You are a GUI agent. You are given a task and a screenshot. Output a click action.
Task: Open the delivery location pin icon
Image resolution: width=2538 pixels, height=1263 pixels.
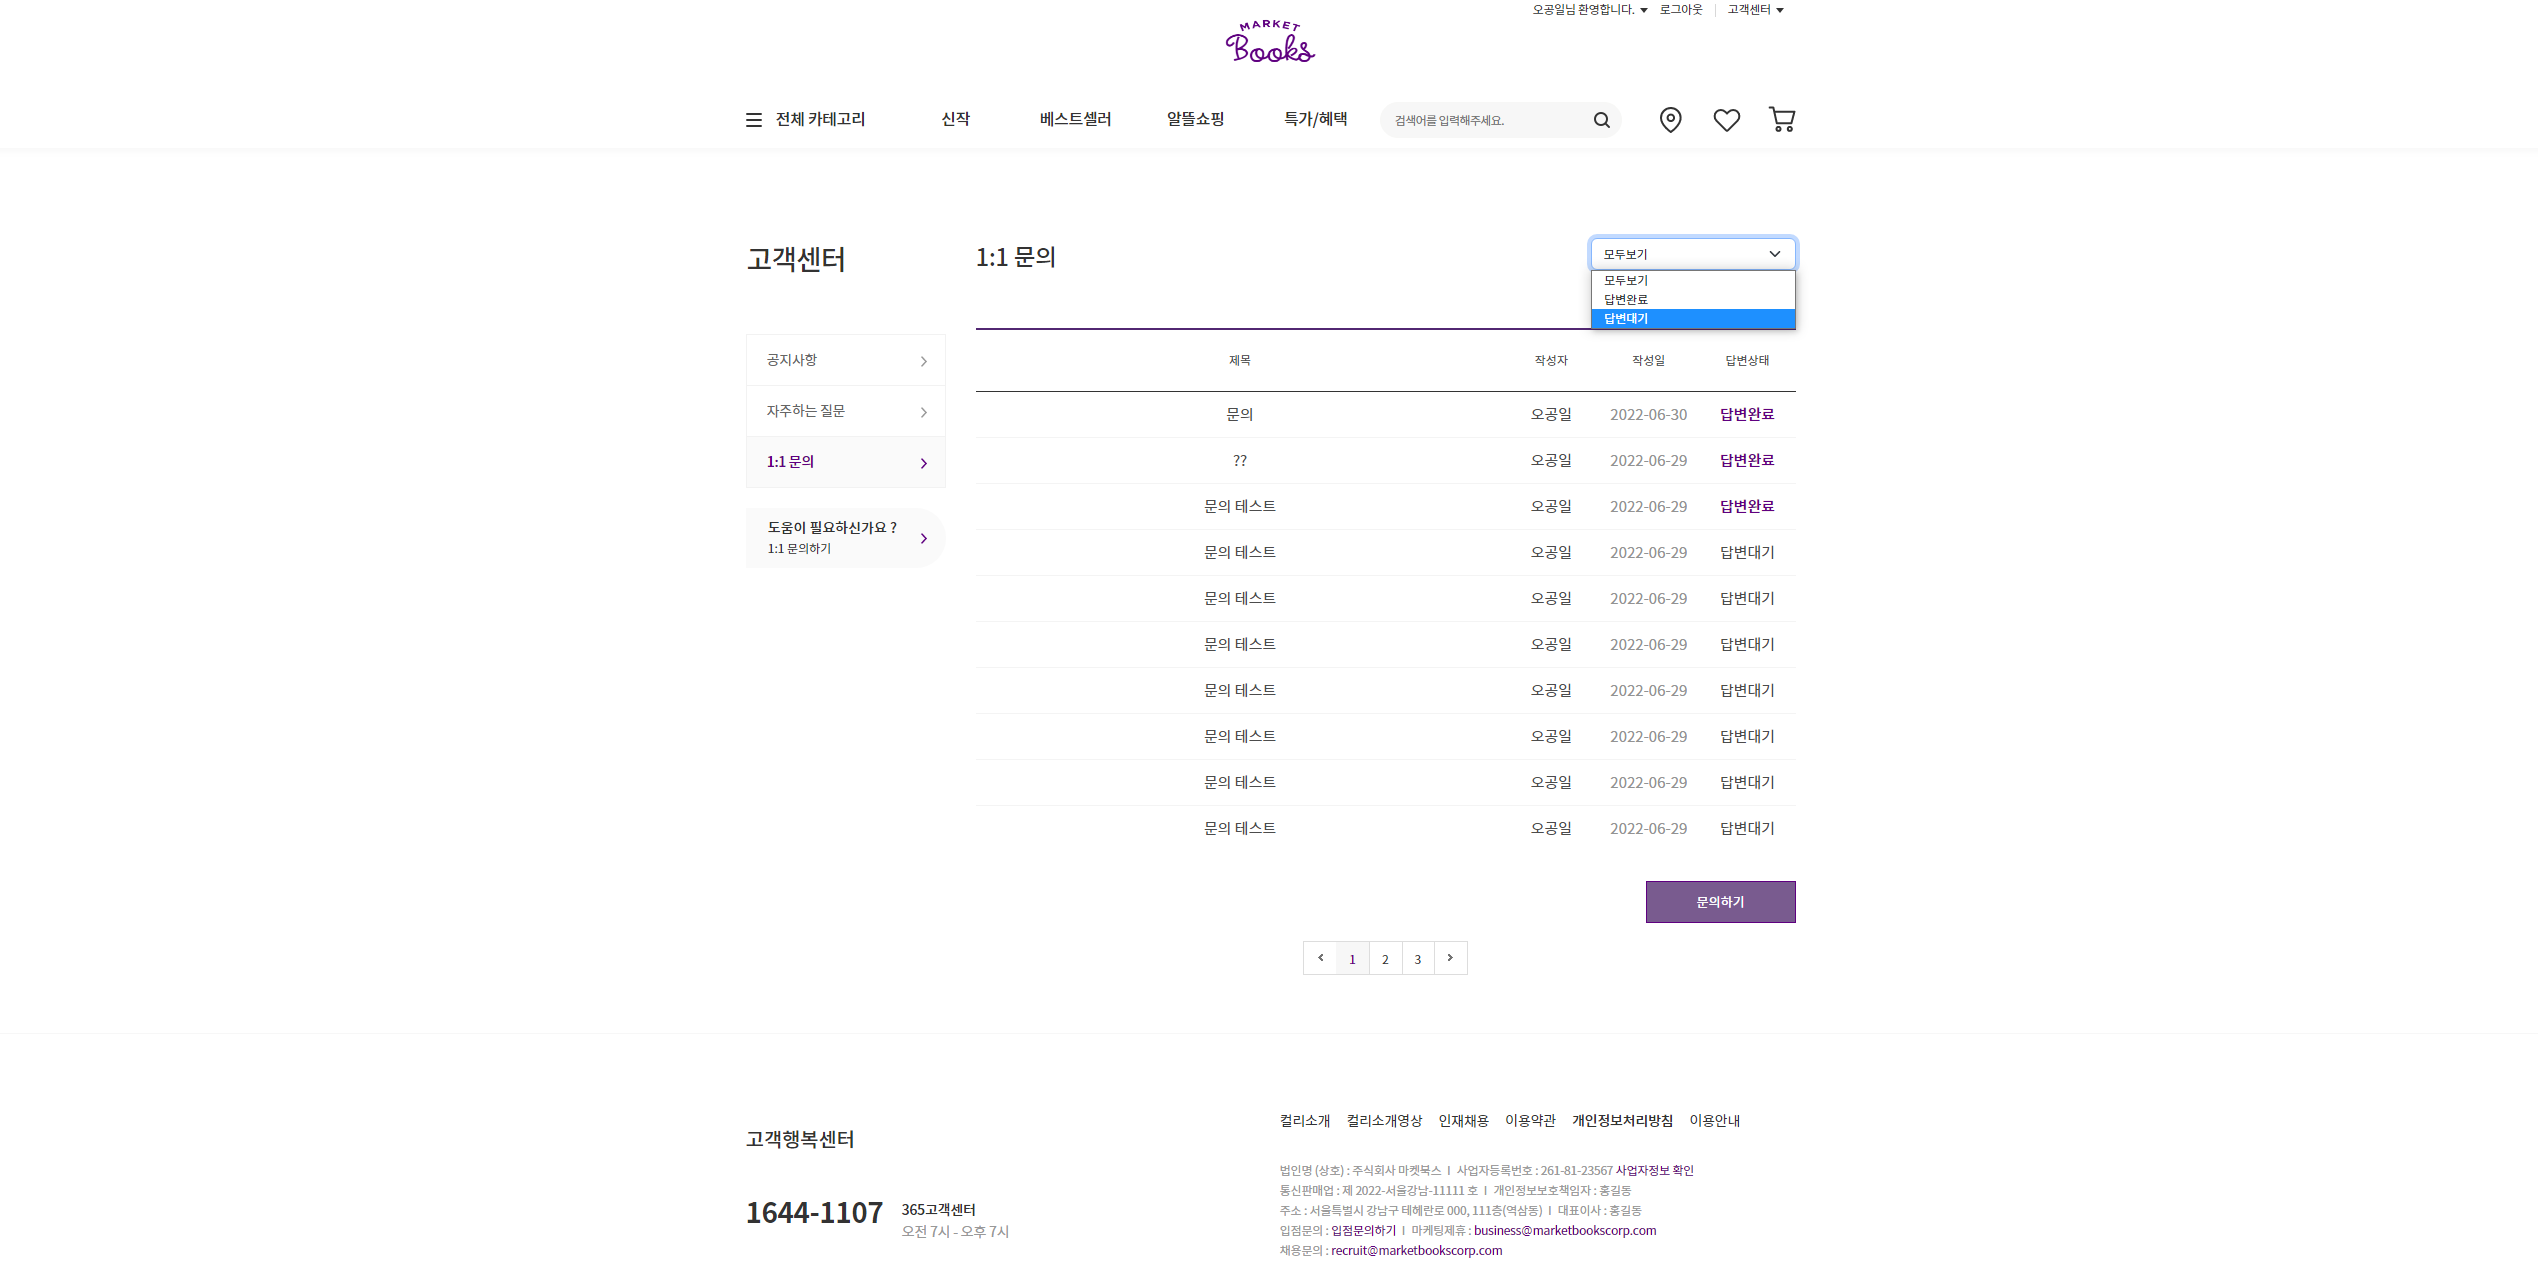(x=1670, y=120)
